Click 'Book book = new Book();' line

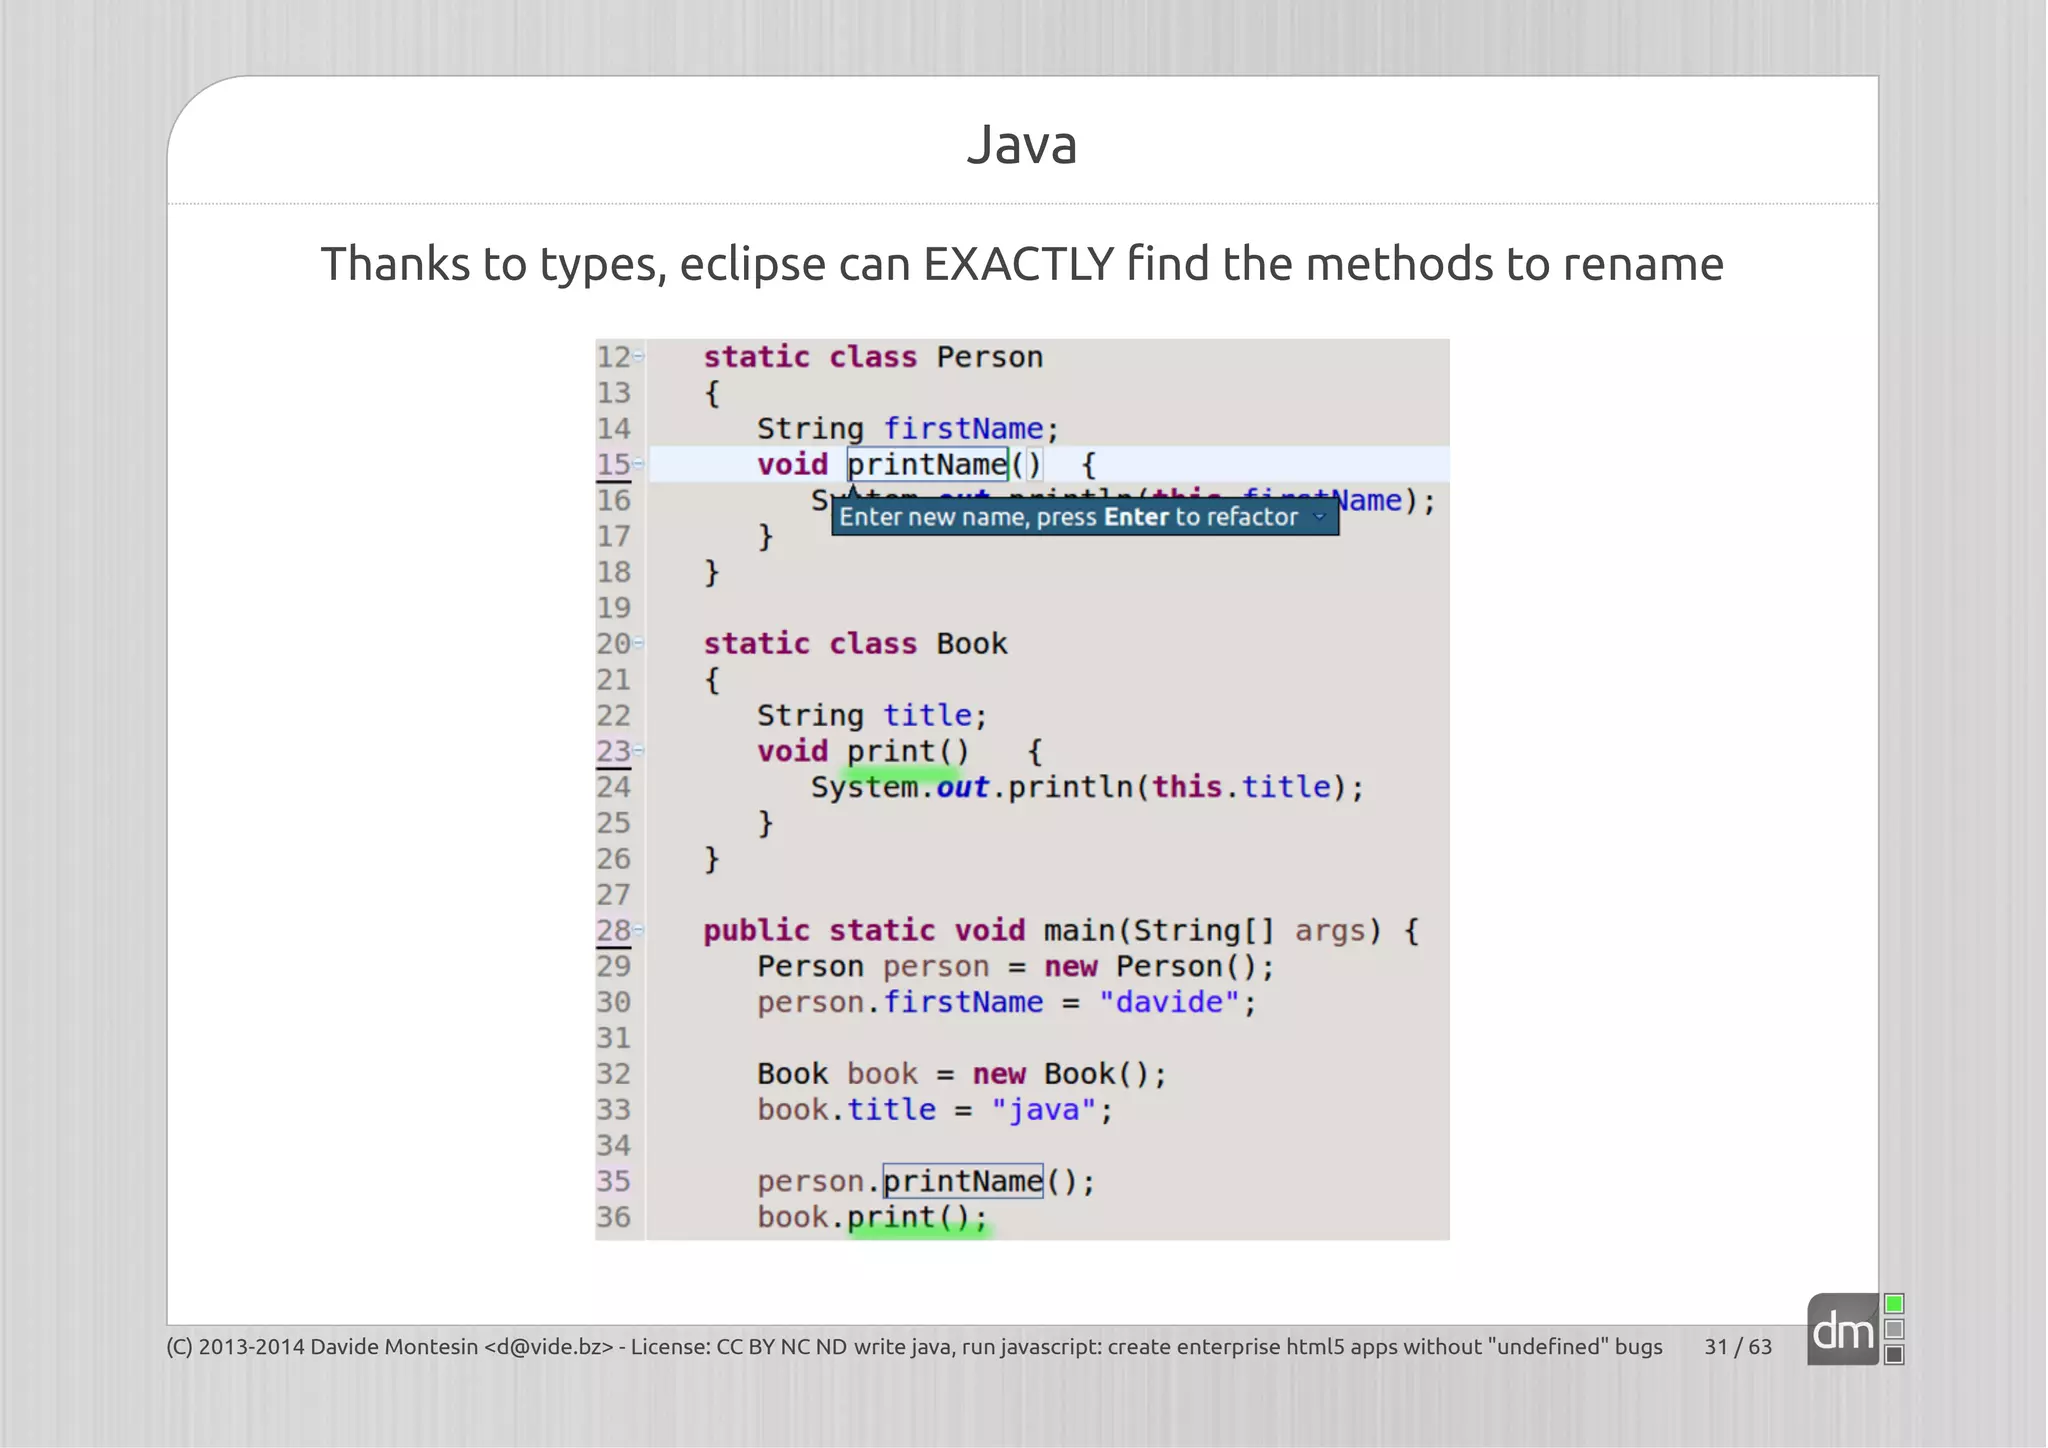(962, 1074)
